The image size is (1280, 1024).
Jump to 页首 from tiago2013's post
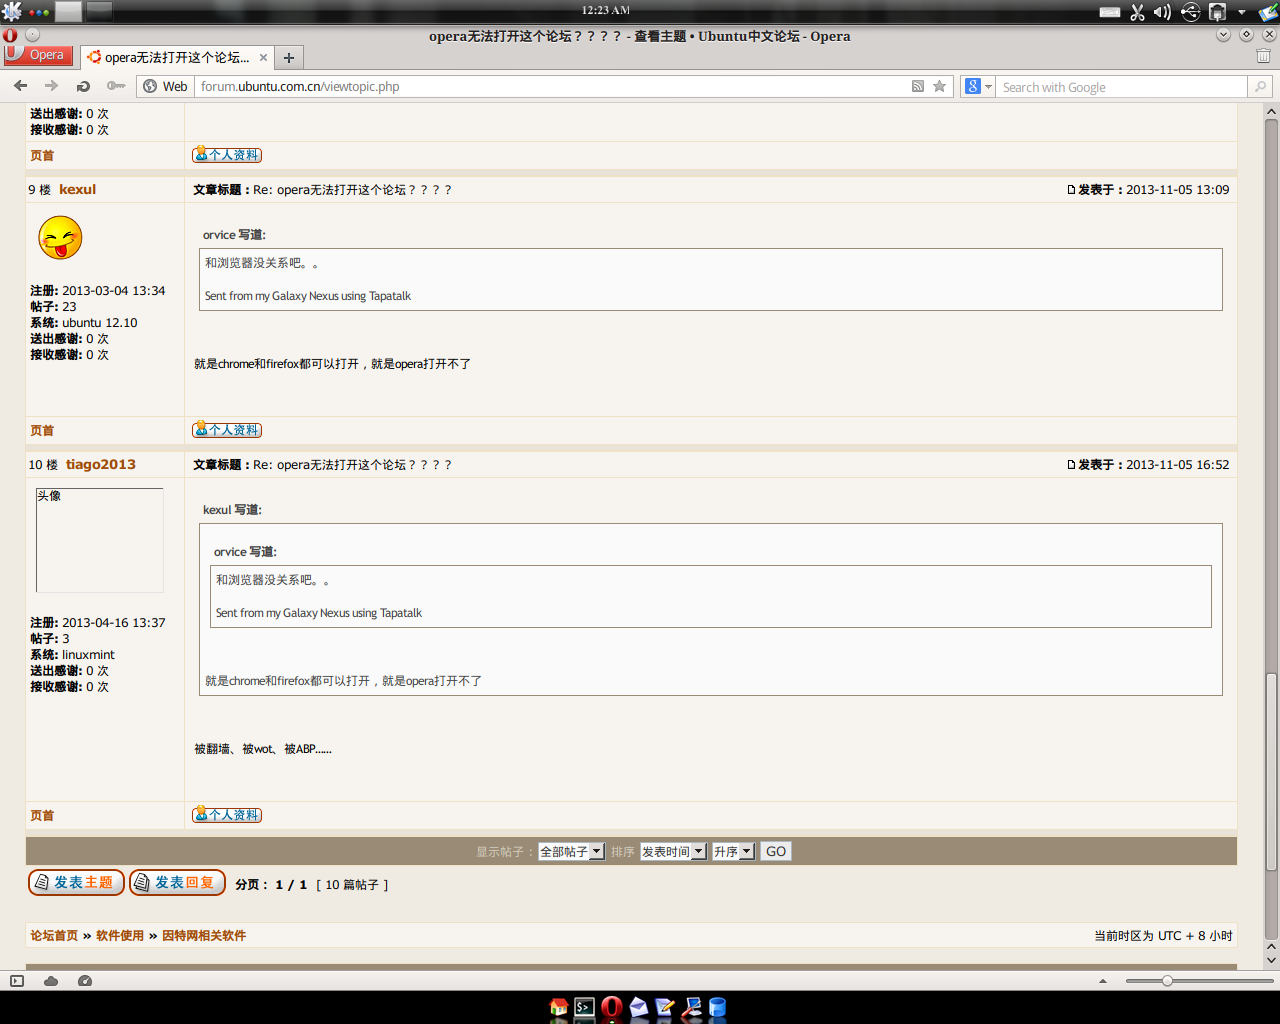tap(42, 815)
